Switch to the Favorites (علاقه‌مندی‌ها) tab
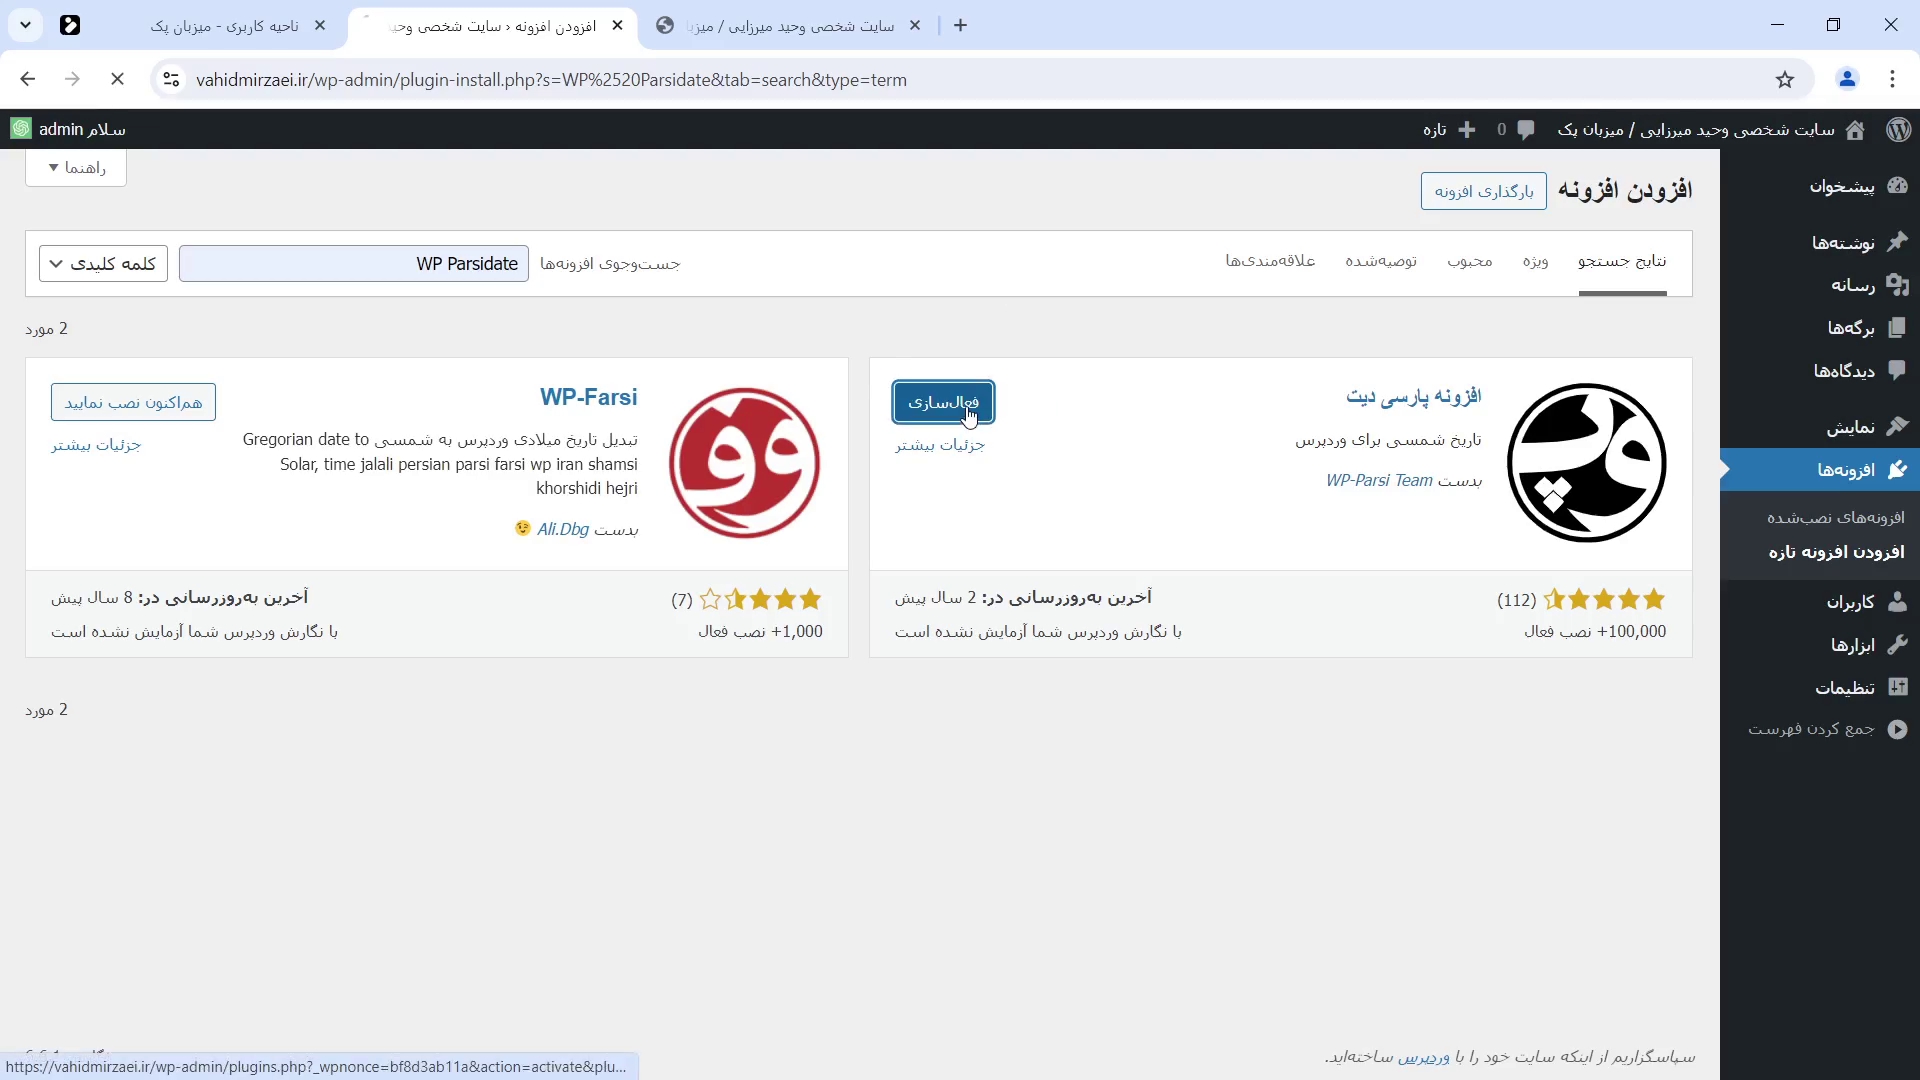This screenshot has height=1080, width=1920. pyautogui.click(x=1271, y=261)
